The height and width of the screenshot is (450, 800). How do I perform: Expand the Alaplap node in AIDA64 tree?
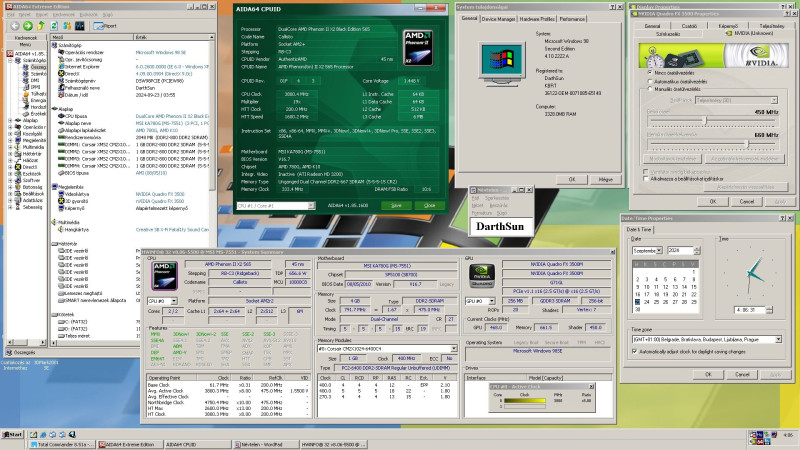pyautogui.click(x=10, y=120)
